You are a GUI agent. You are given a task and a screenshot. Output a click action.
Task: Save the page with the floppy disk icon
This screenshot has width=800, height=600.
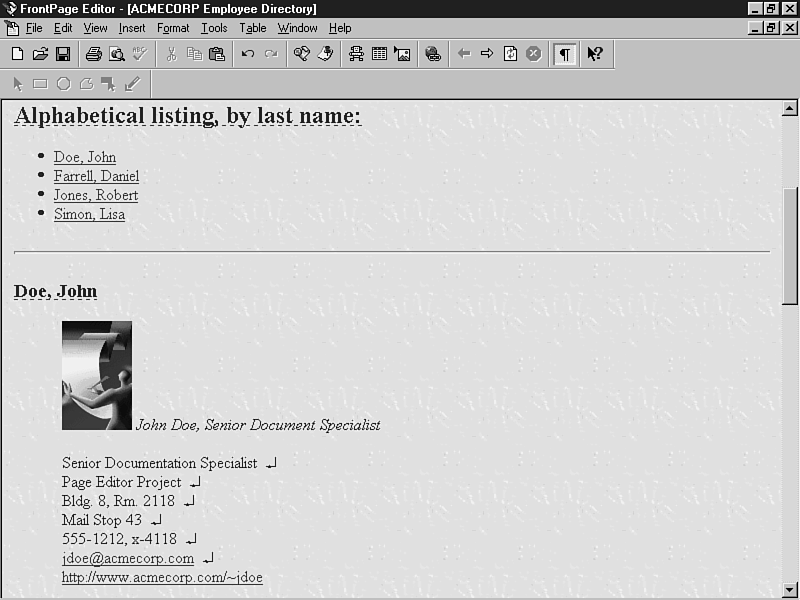[62, 54]
